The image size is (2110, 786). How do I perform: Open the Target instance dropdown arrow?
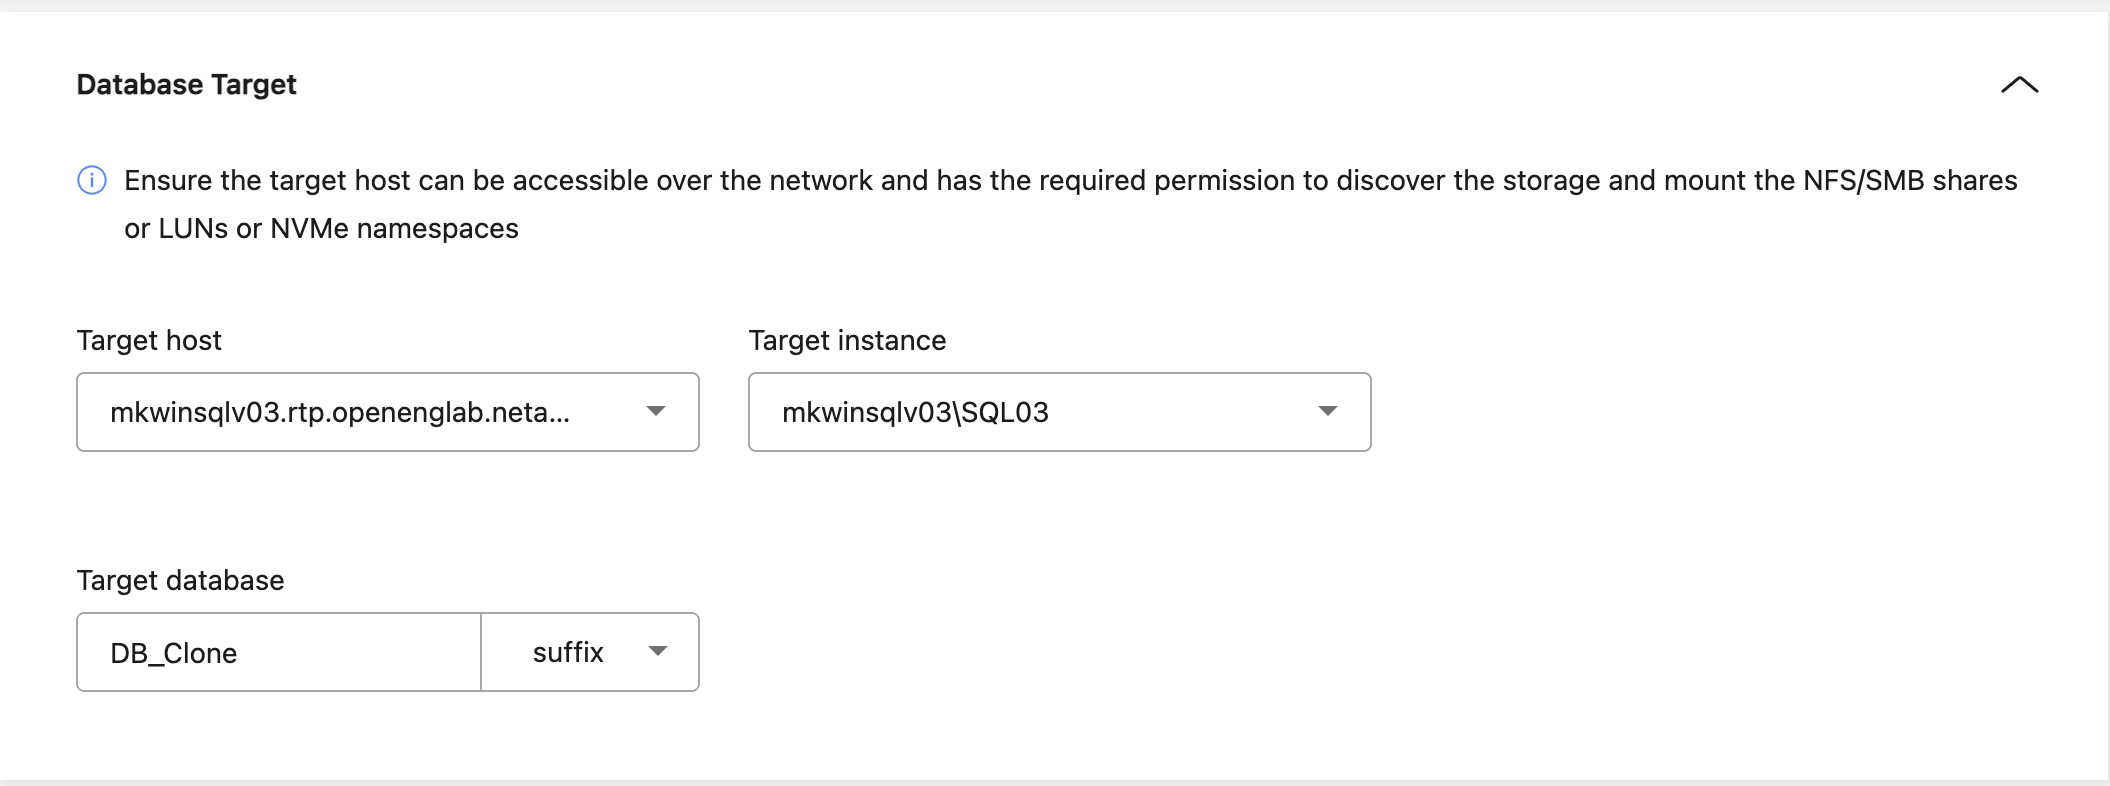click(1328, 411)
